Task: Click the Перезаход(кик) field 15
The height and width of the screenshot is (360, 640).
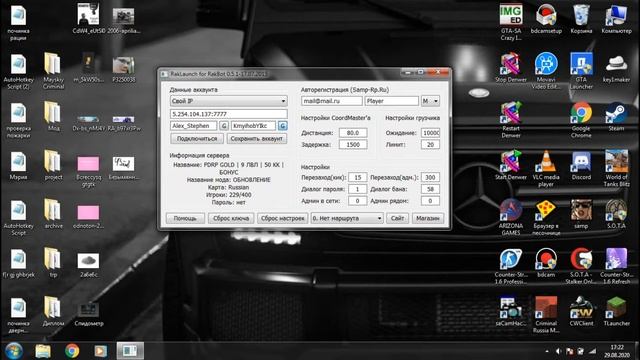Action: (x=358, y=177)
